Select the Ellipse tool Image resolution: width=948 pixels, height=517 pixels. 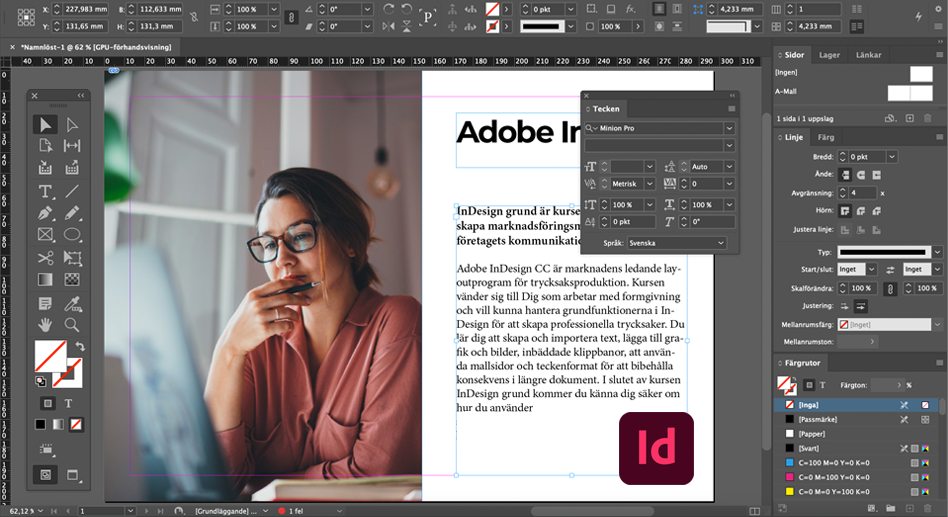click(x=72, y=235)
